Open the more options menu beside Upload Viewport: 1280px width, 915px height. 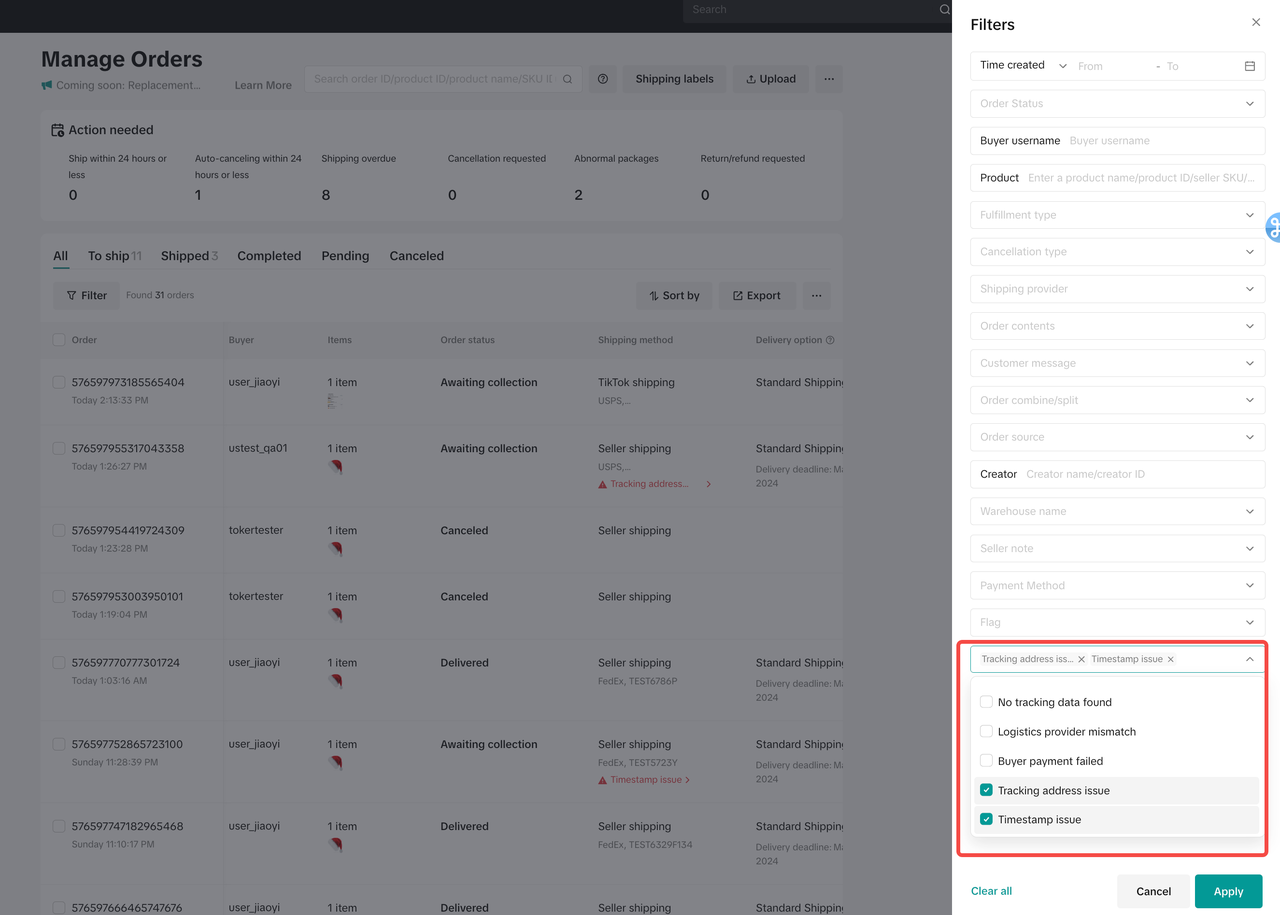pos(828,79)
